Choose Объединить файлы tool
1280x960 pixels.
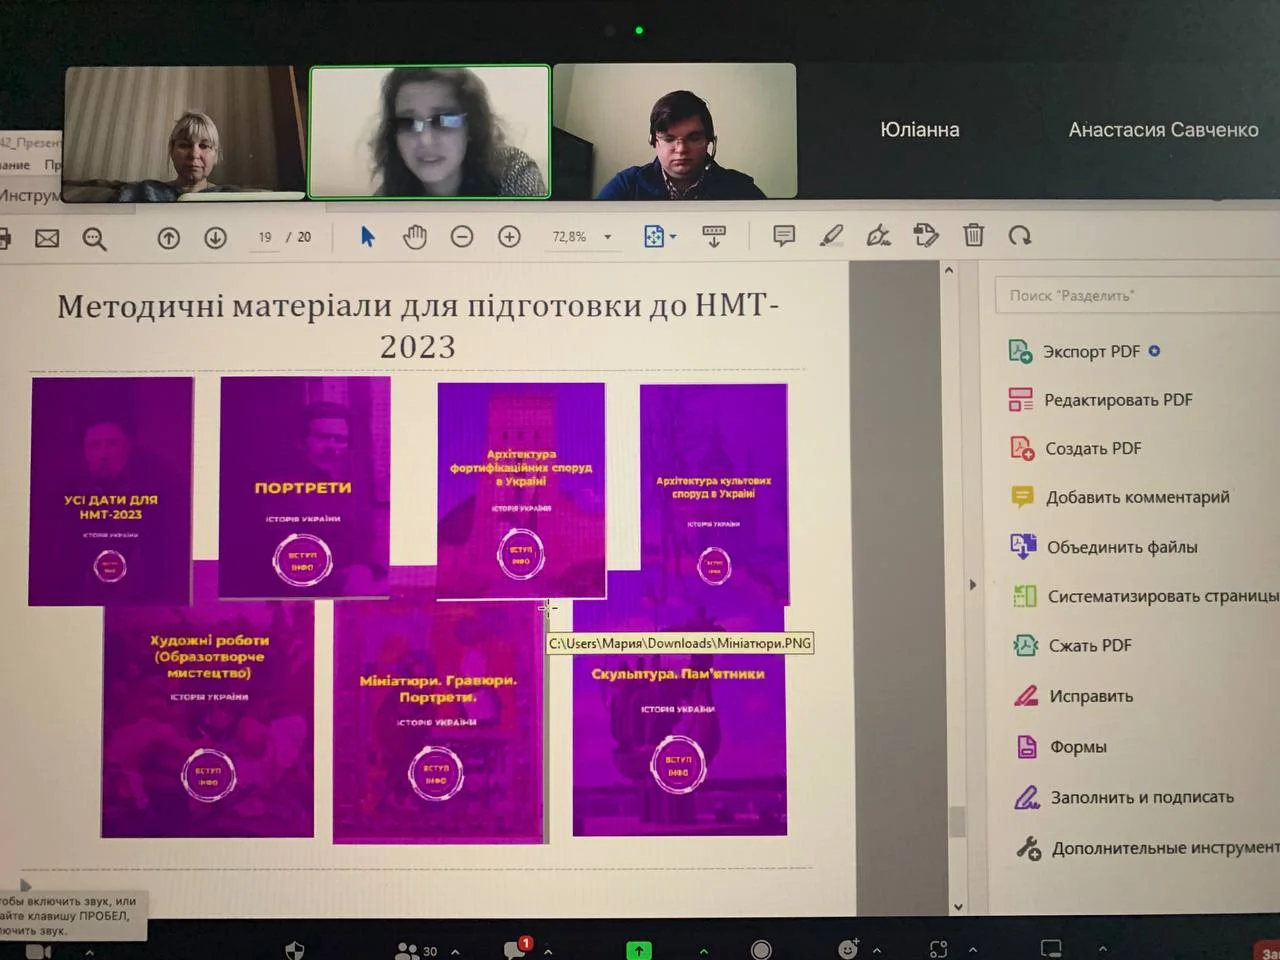(1103, 547)
